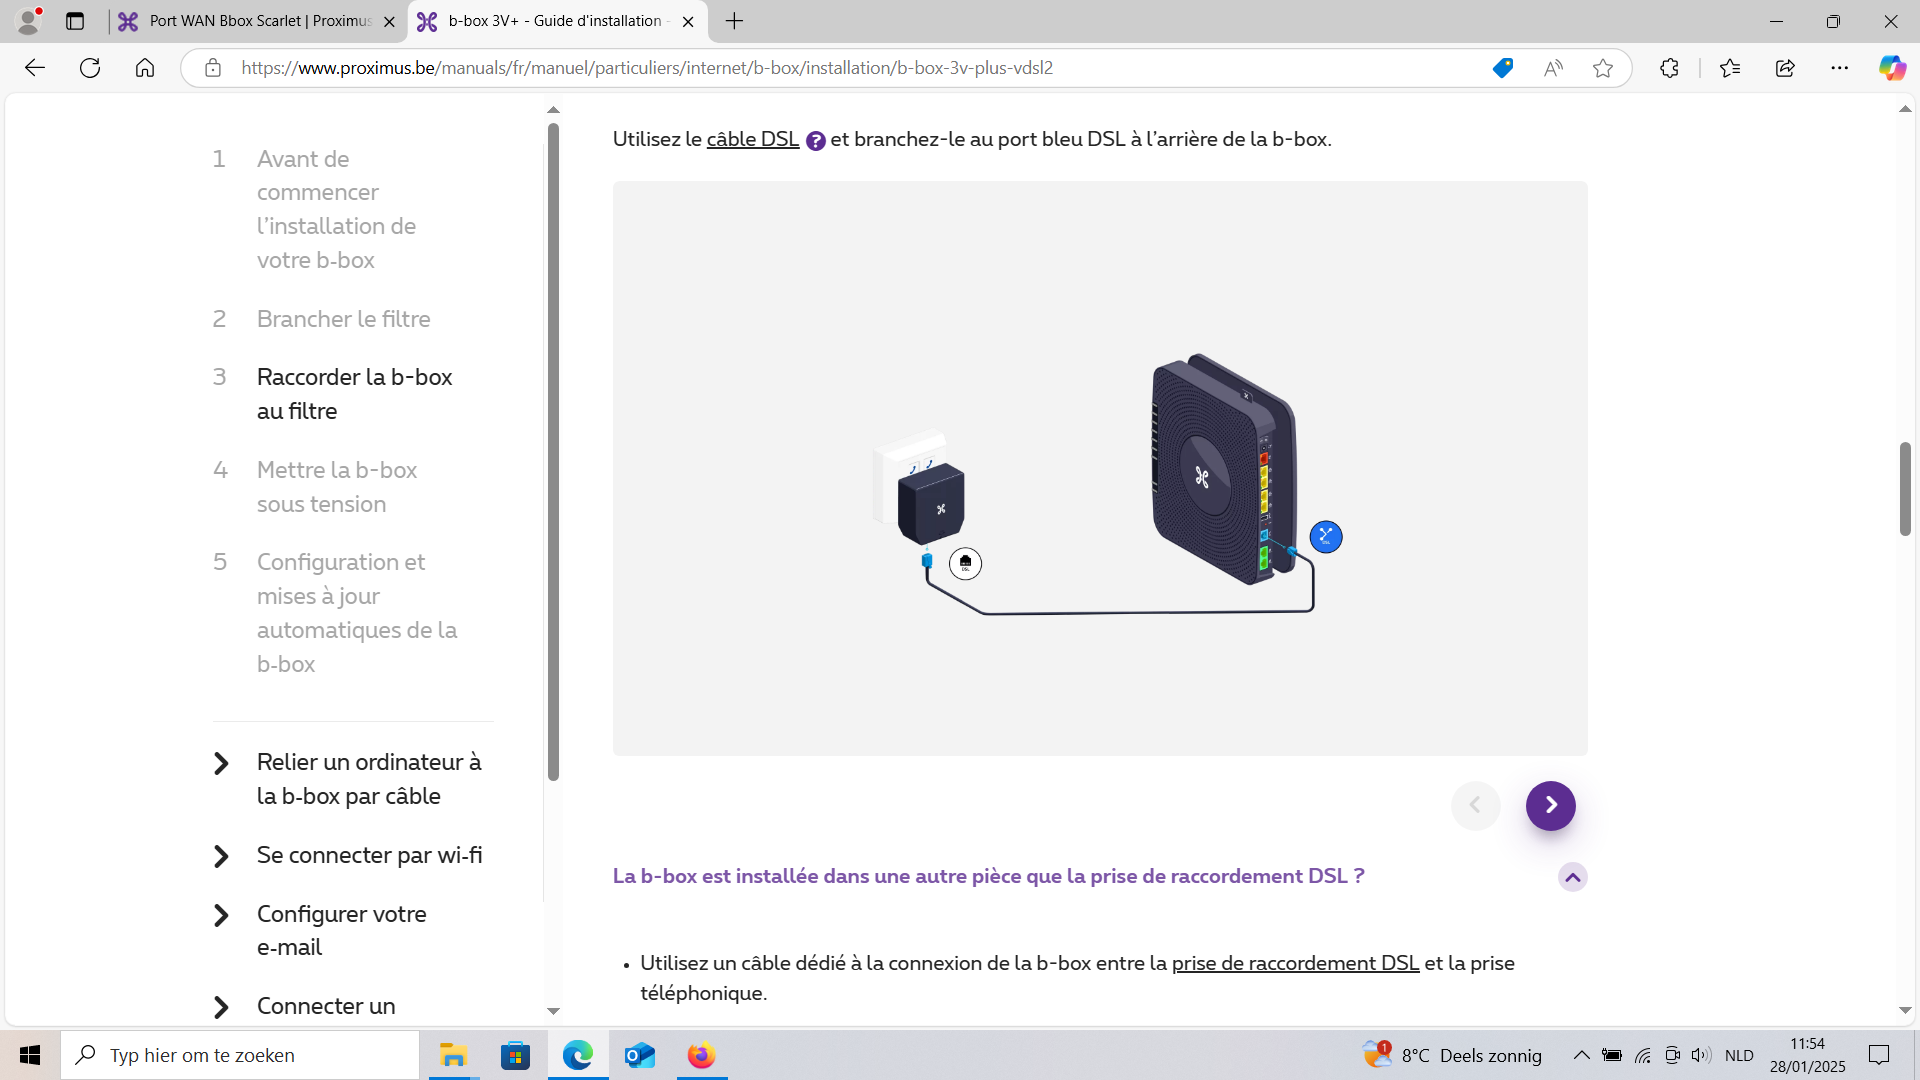Click the previous slide arrow button

point(1475,805)
